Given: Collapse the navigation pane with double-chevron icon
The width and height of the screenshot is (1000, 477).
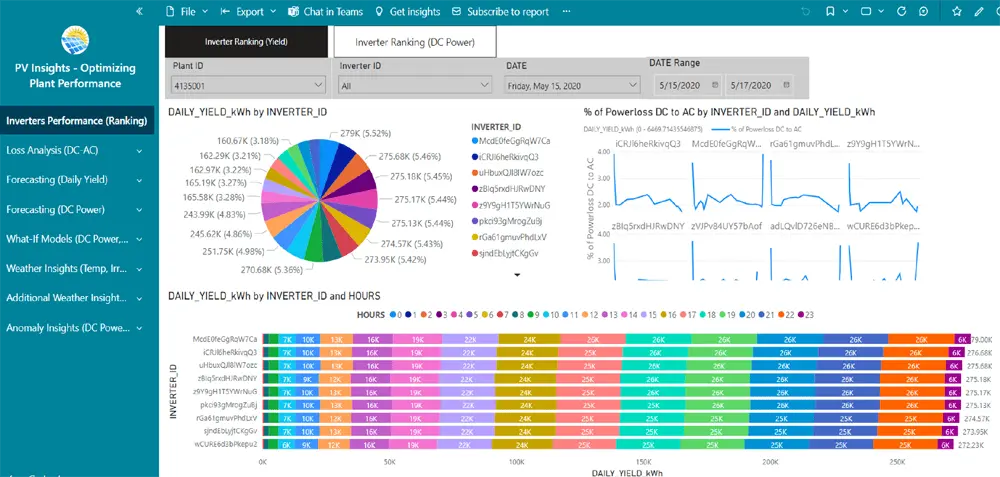Looking at the screenshot, I should click(139, 12).
